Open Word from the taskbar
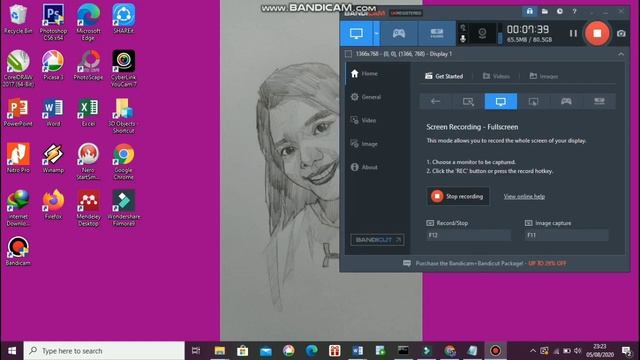This screenshot has height=360, width=640. pos(358,351)
